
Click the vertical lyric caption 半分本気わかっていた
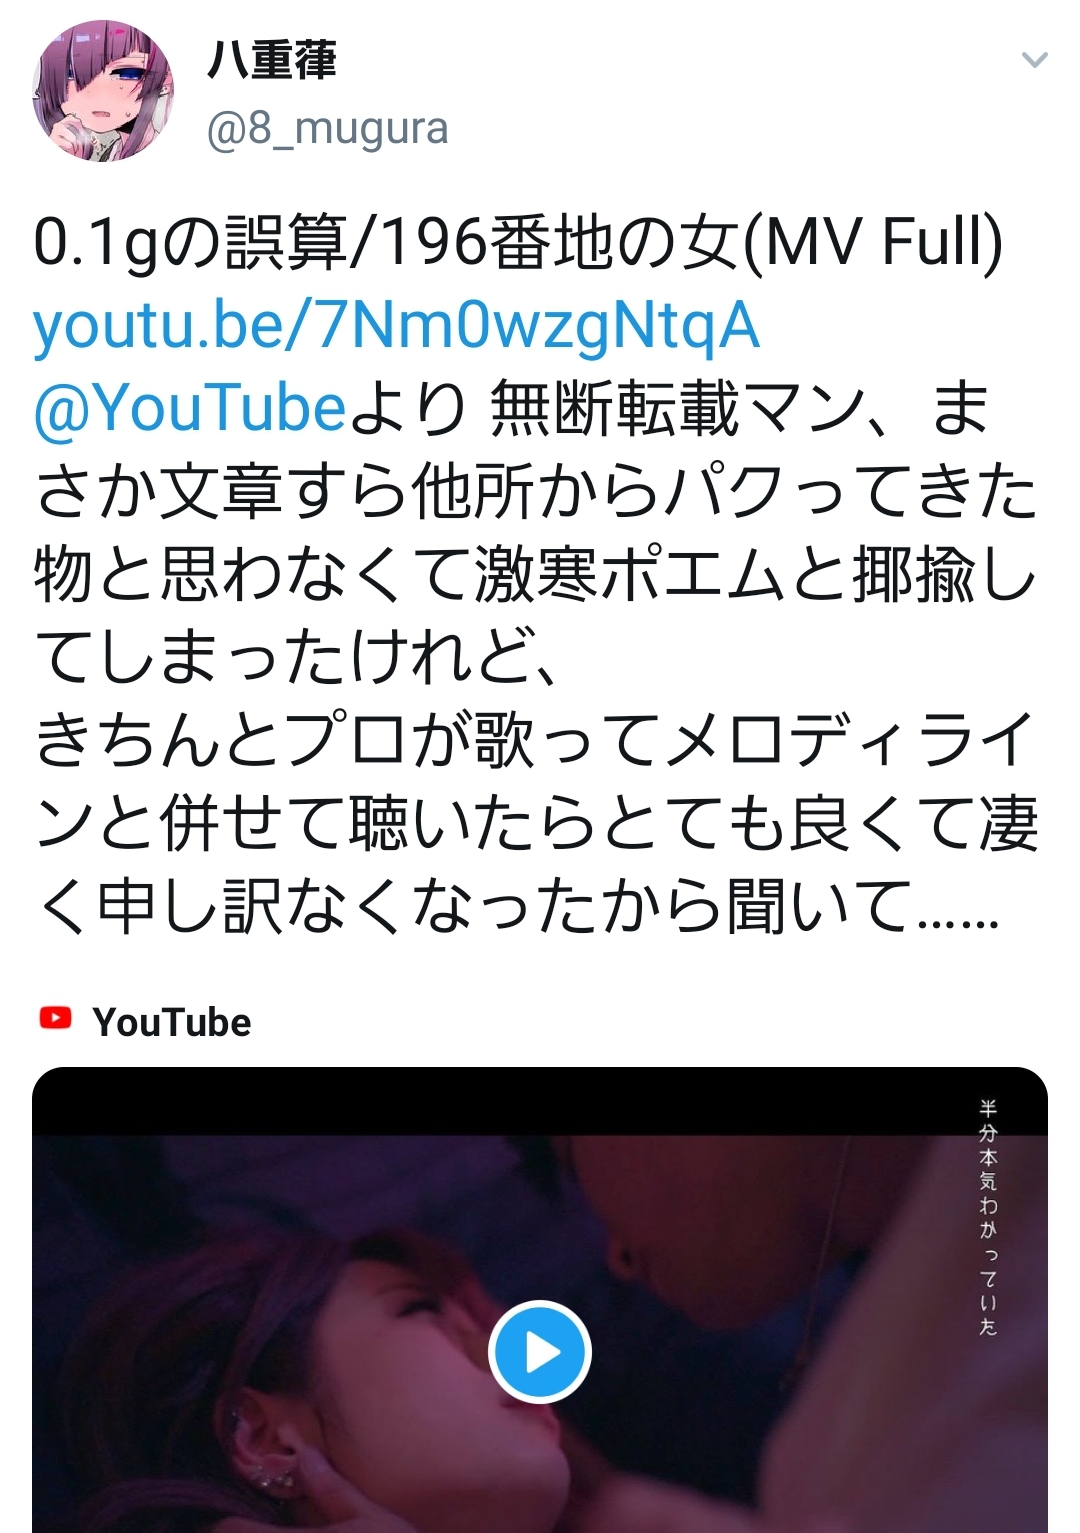point(988,1217)
